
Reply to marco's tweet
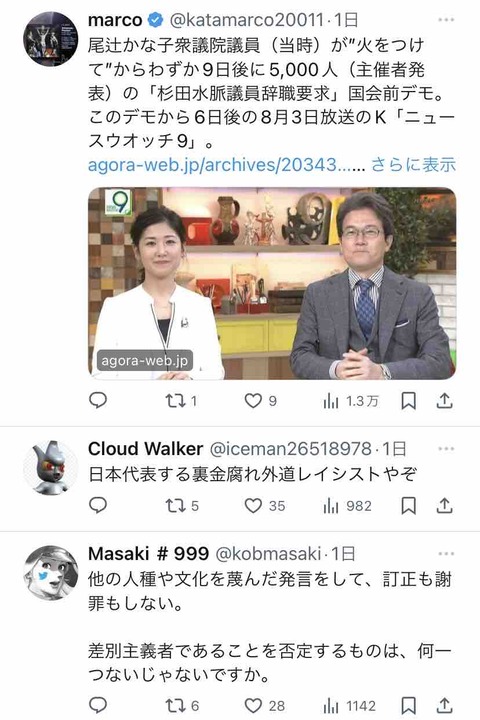(97, 400)
